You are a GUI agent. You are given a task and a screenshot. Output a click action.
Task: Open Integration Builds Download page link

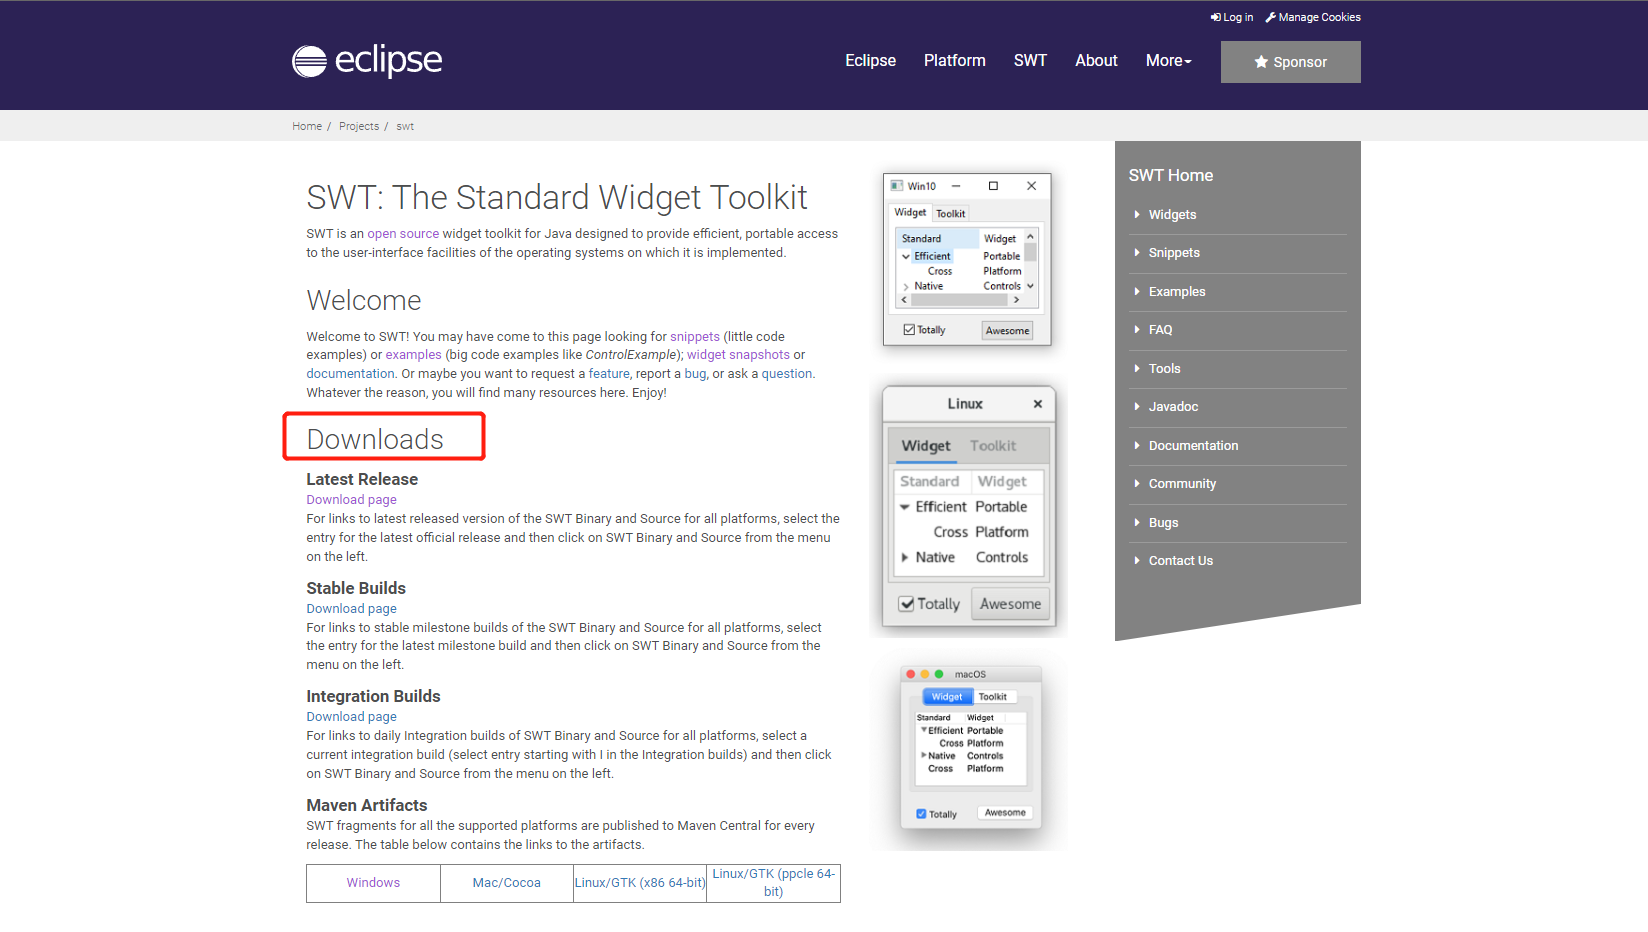coord(351,717)
